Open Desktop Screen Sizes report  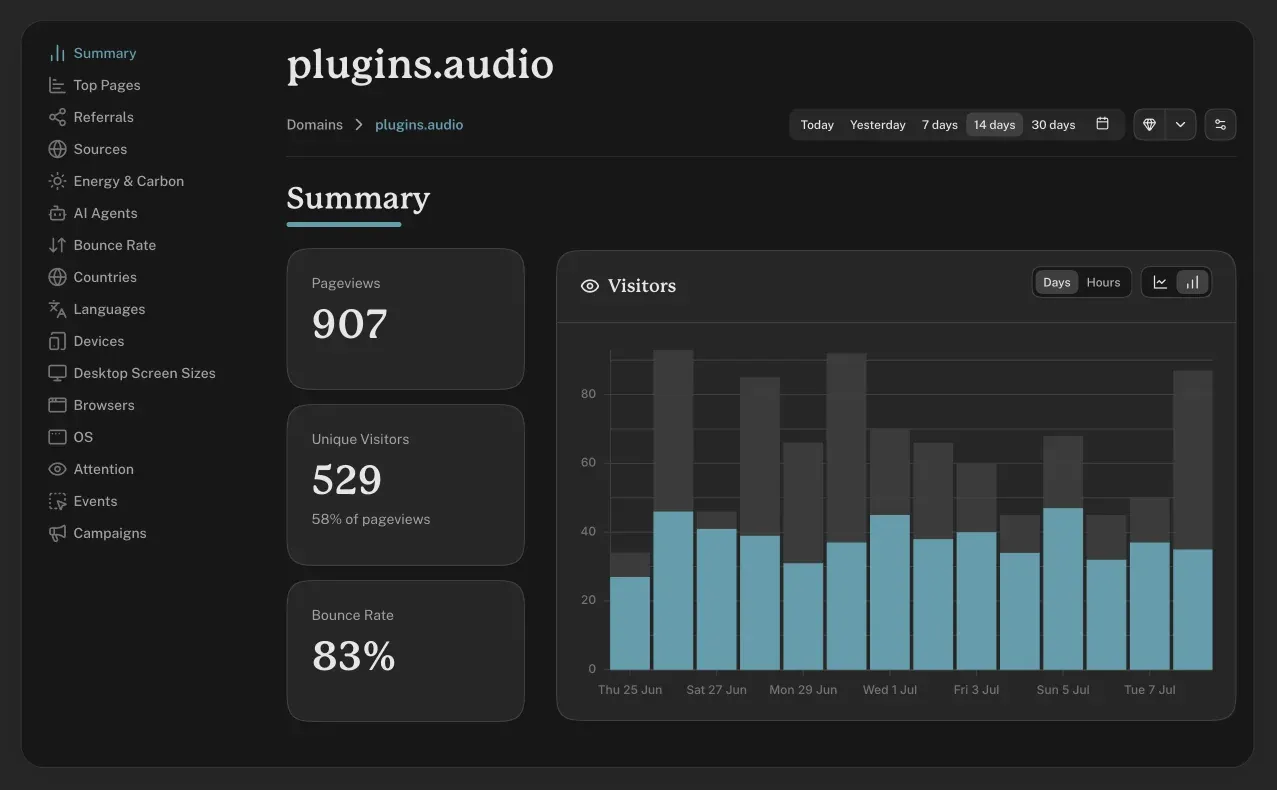point(145,373)
